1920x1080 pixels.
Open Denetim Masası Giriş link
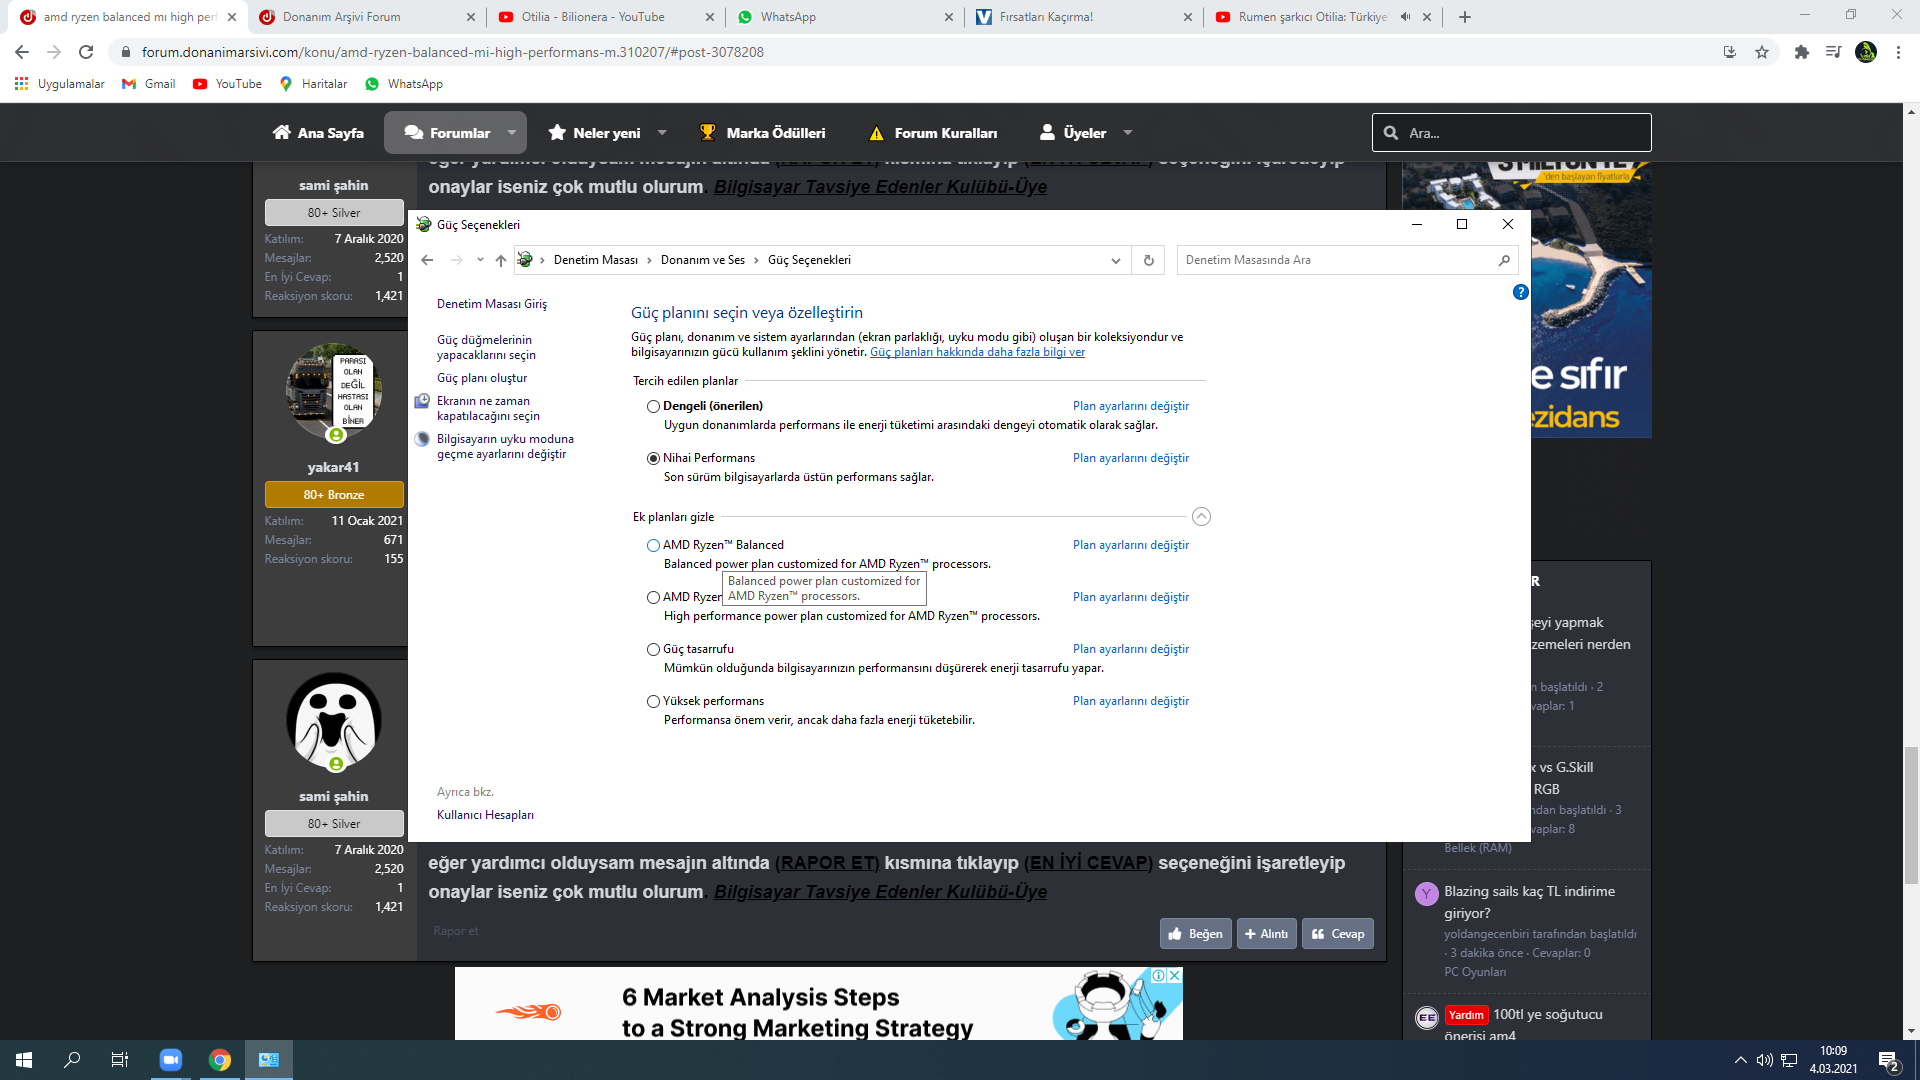(x=492, y=304)
